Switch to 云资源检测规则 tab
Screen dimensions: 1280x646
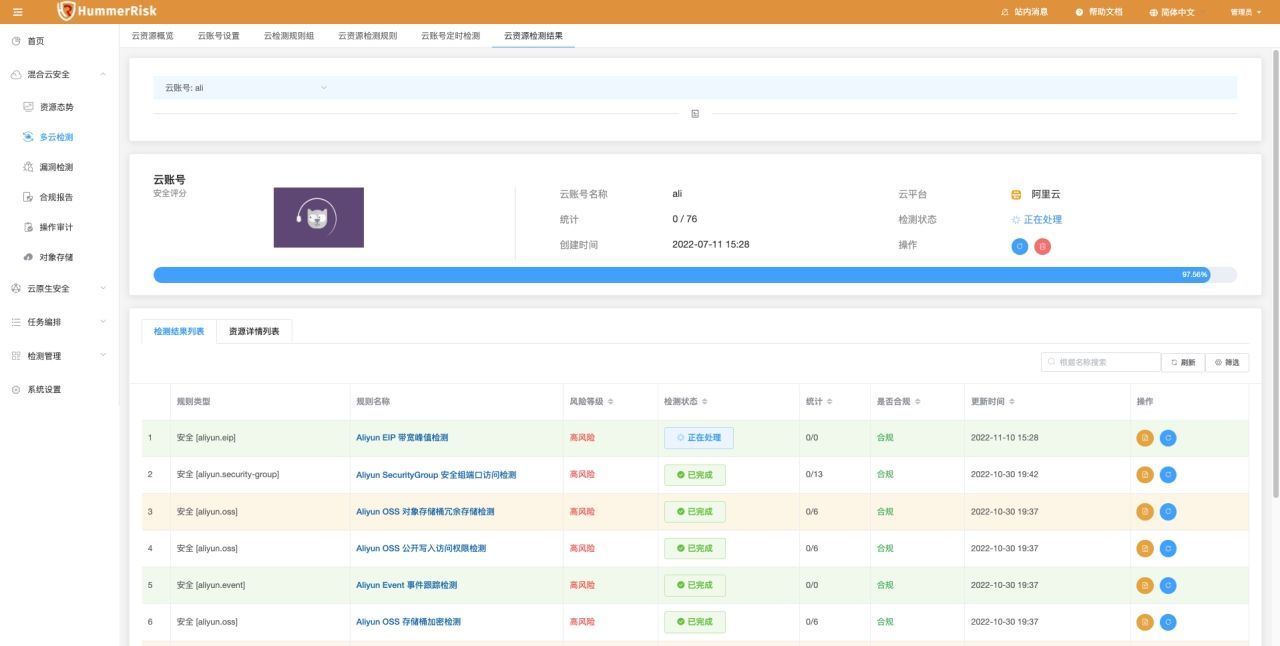coord(367,35)
